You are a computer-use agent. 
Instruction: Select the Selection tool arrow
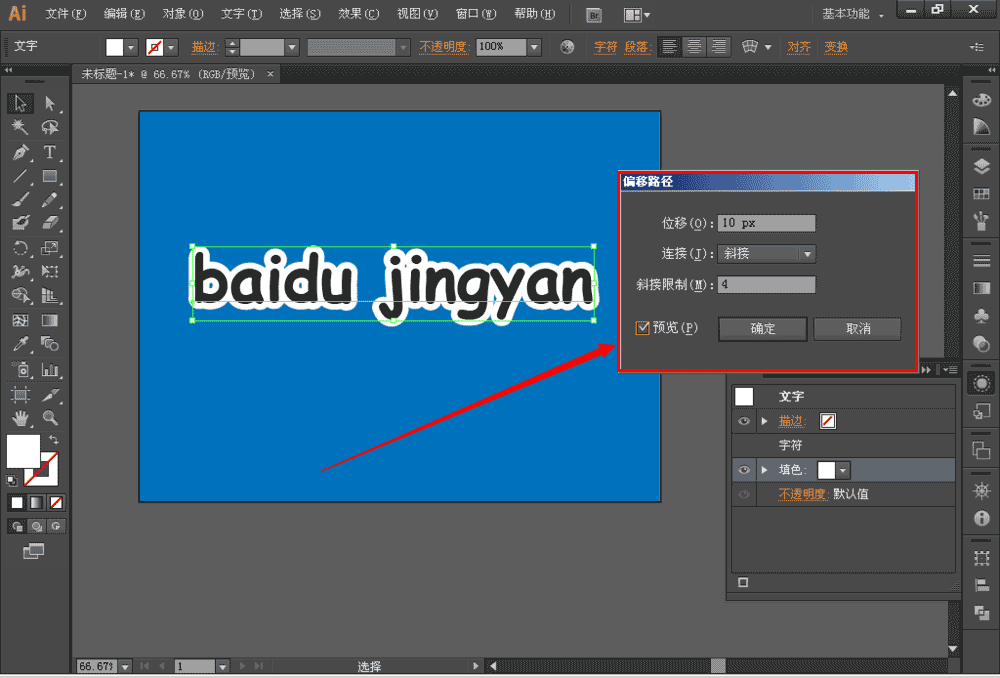20,103
